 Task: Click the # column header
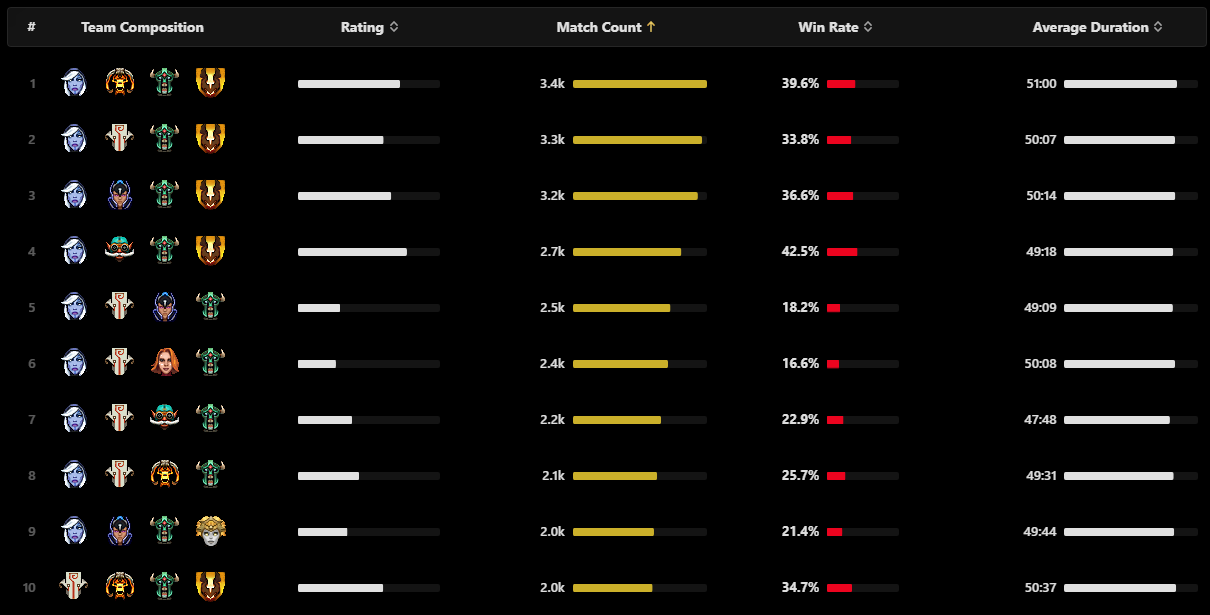pyautogui.click(x=32, y=27)
